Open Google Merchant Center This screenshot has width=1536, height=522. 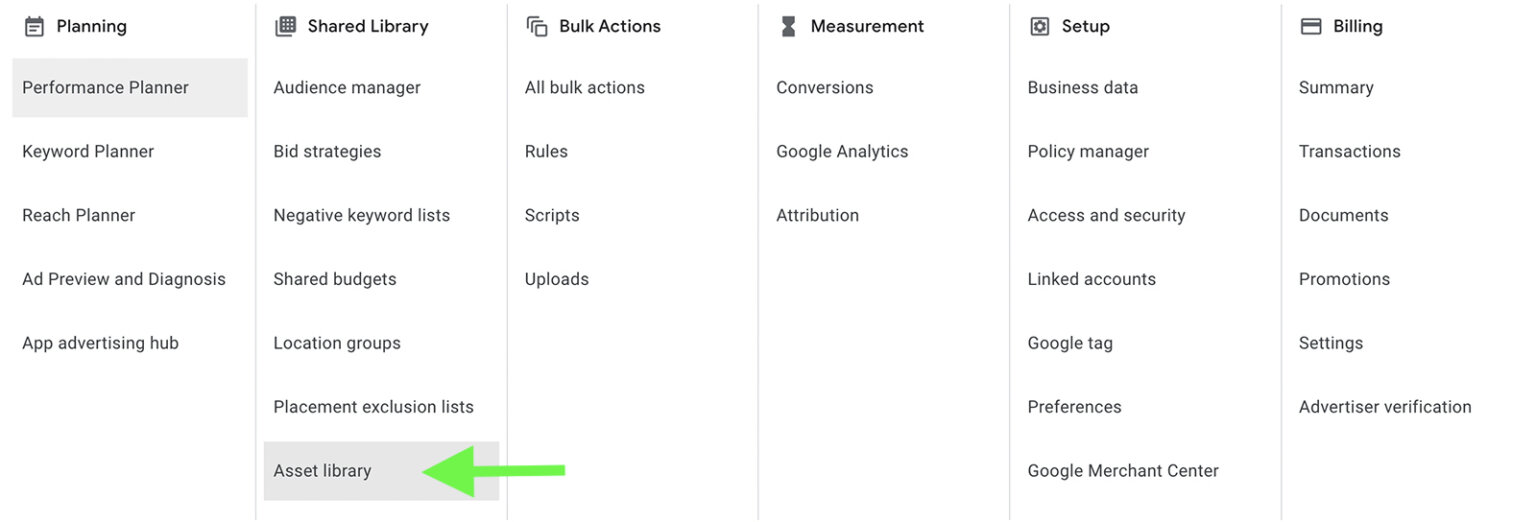(x=1123, y=471)
